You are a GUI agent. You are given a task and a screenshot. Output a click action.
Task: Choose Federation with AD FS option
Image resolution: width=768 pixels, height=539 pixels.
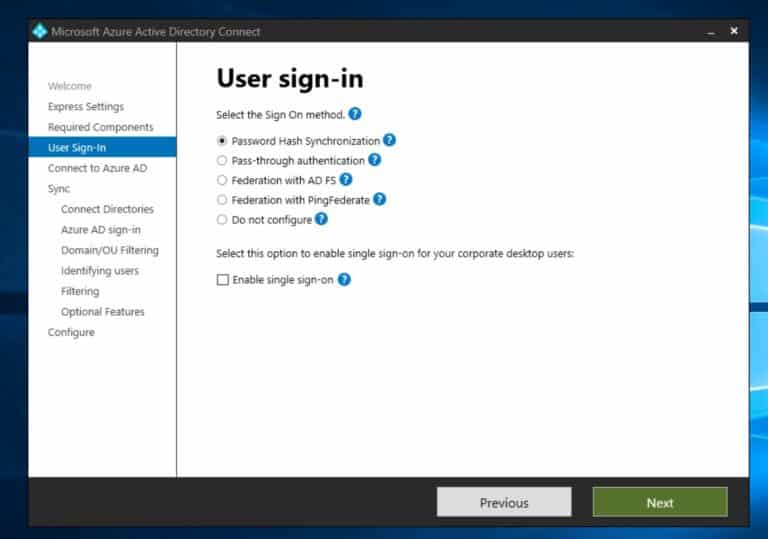222,180
